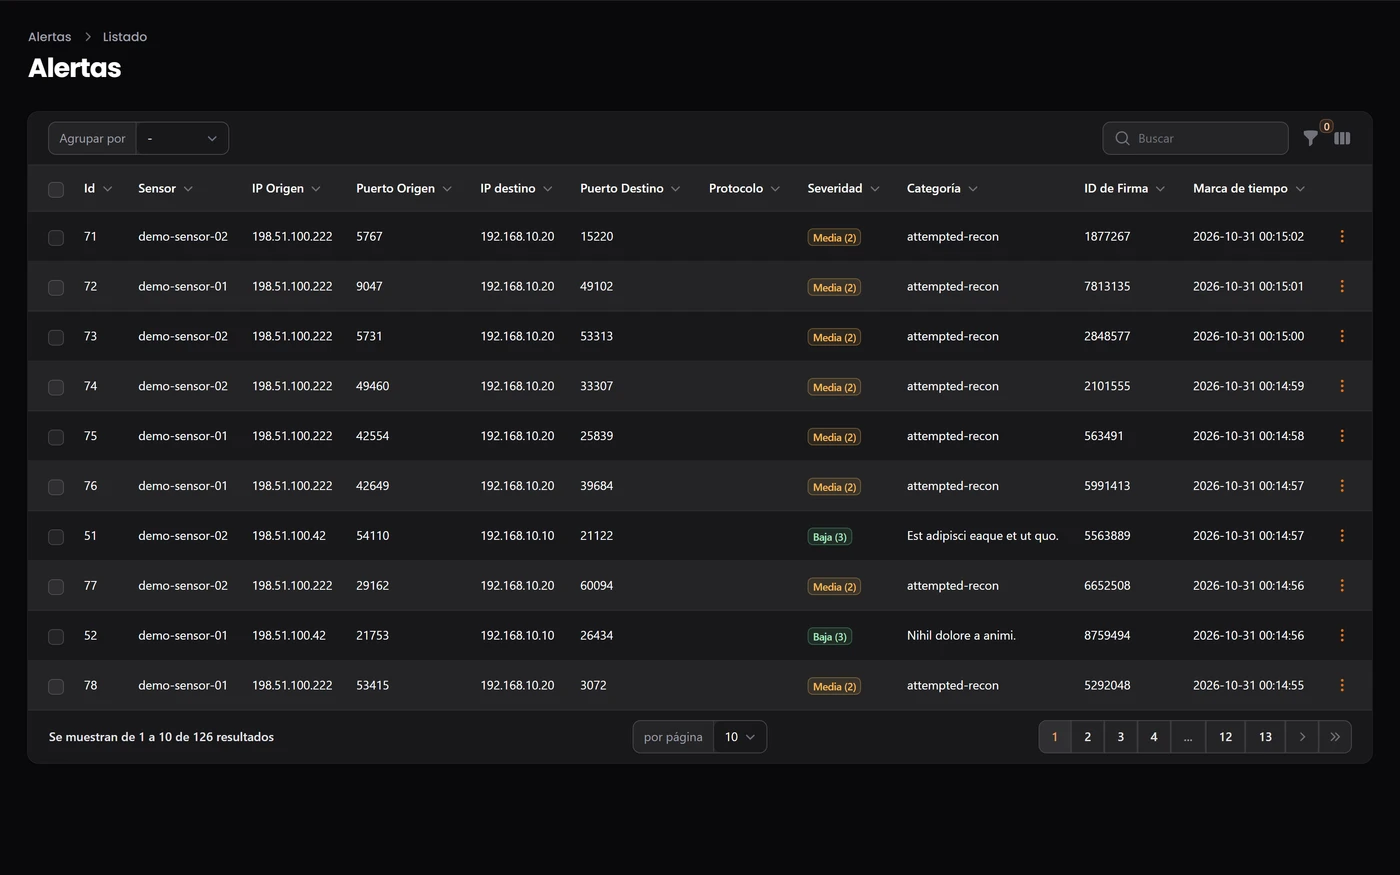Click Baja (3) badge in row 51

830,538
